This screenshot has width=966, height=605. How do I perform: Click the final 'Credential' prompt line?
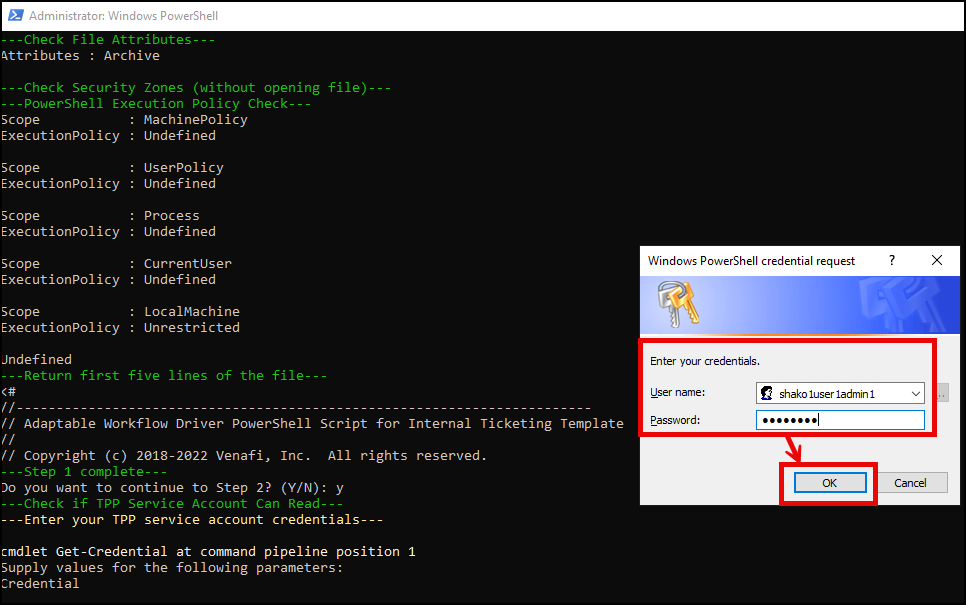pos(40,584)
